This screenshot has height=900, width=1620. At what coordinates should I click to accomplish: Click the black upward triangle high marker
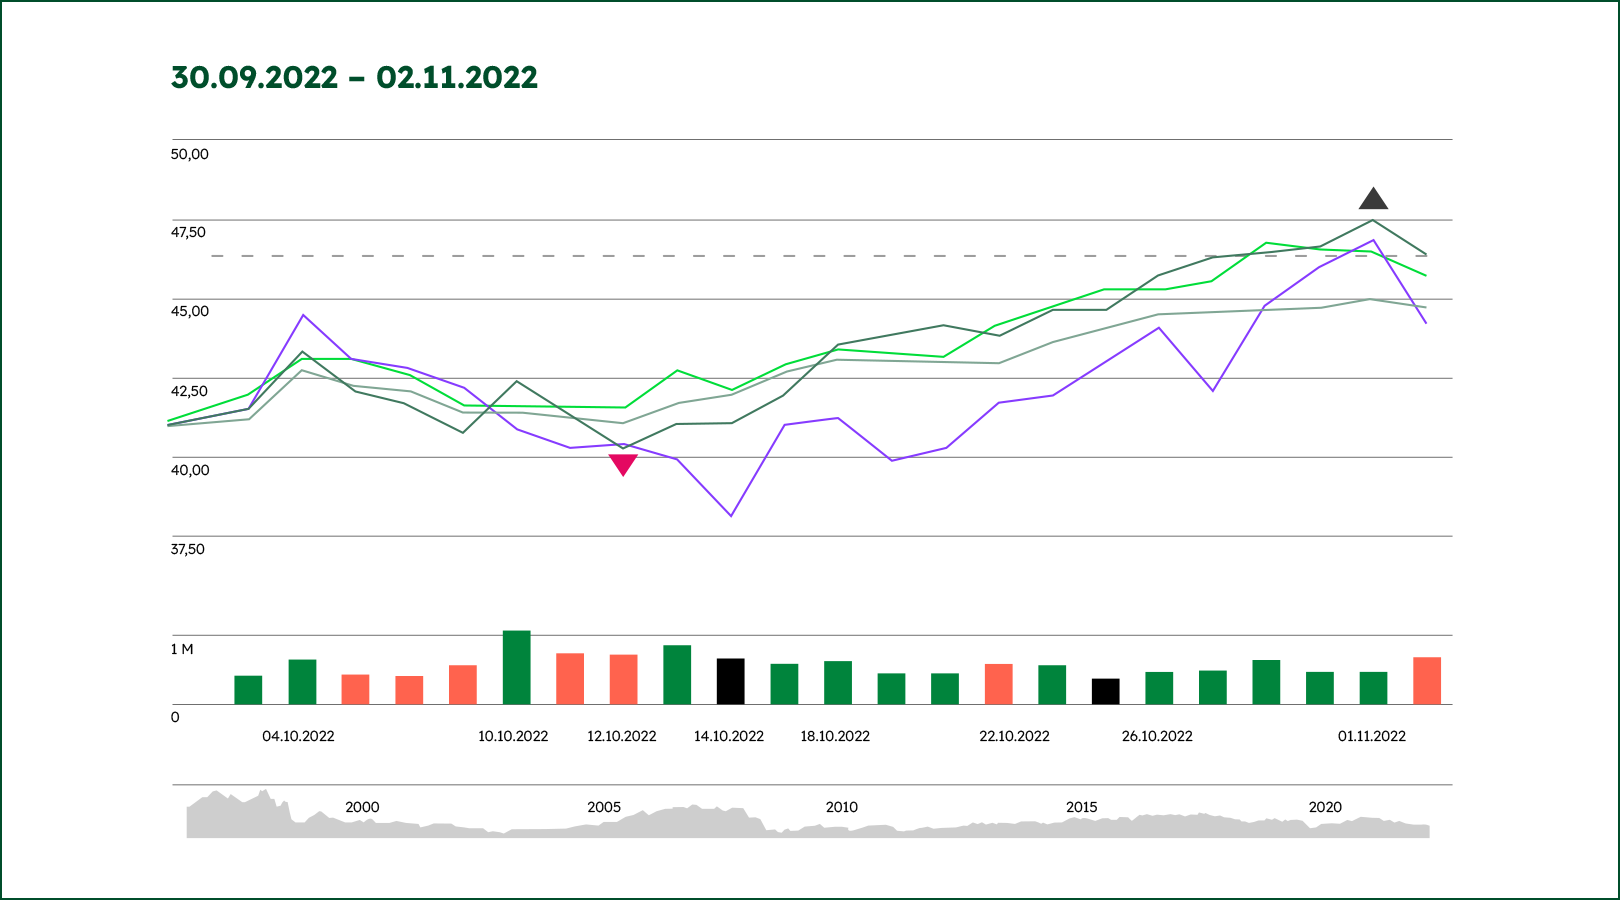[x=1373, y=199]
